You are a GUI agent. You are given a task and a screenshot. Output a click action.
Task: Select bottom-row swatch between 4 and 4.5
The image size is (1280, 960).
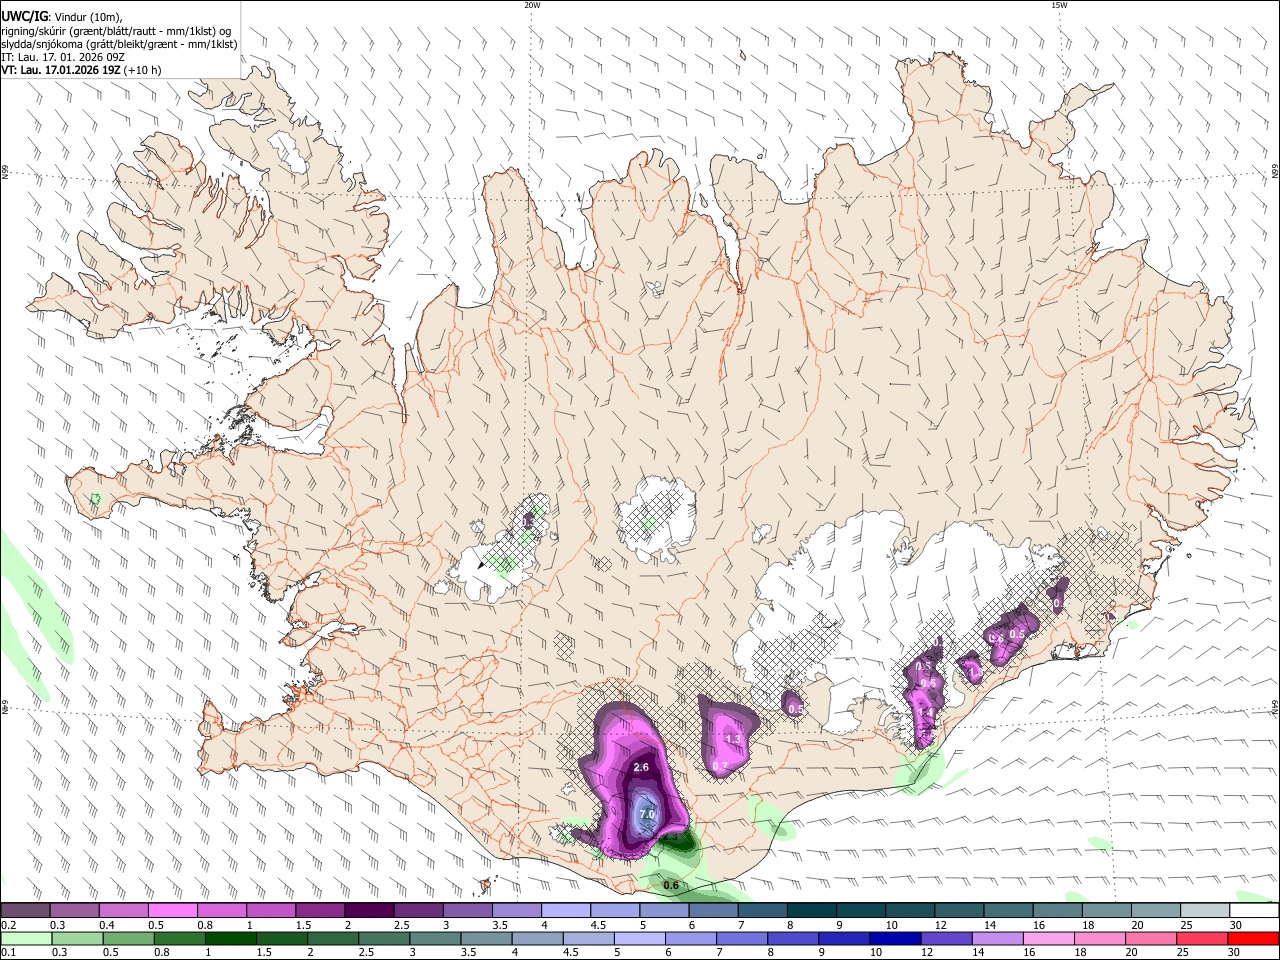pos(537,938)
